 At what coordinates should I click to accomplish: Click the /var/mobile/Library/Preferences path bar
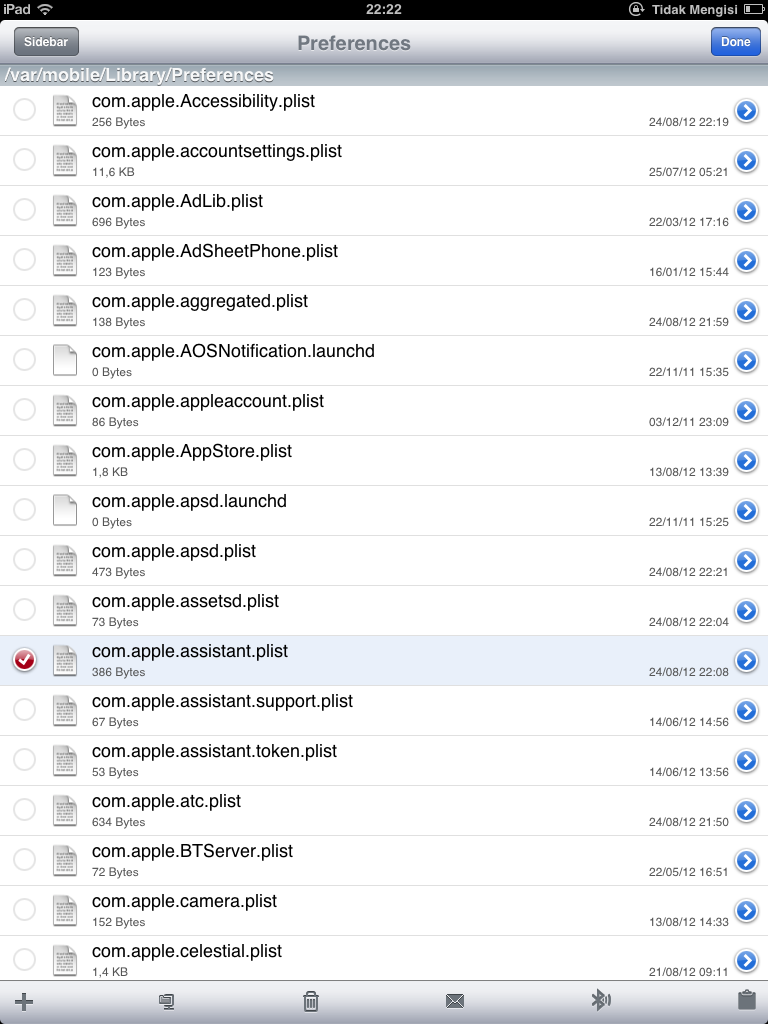[x=140, y=75]
